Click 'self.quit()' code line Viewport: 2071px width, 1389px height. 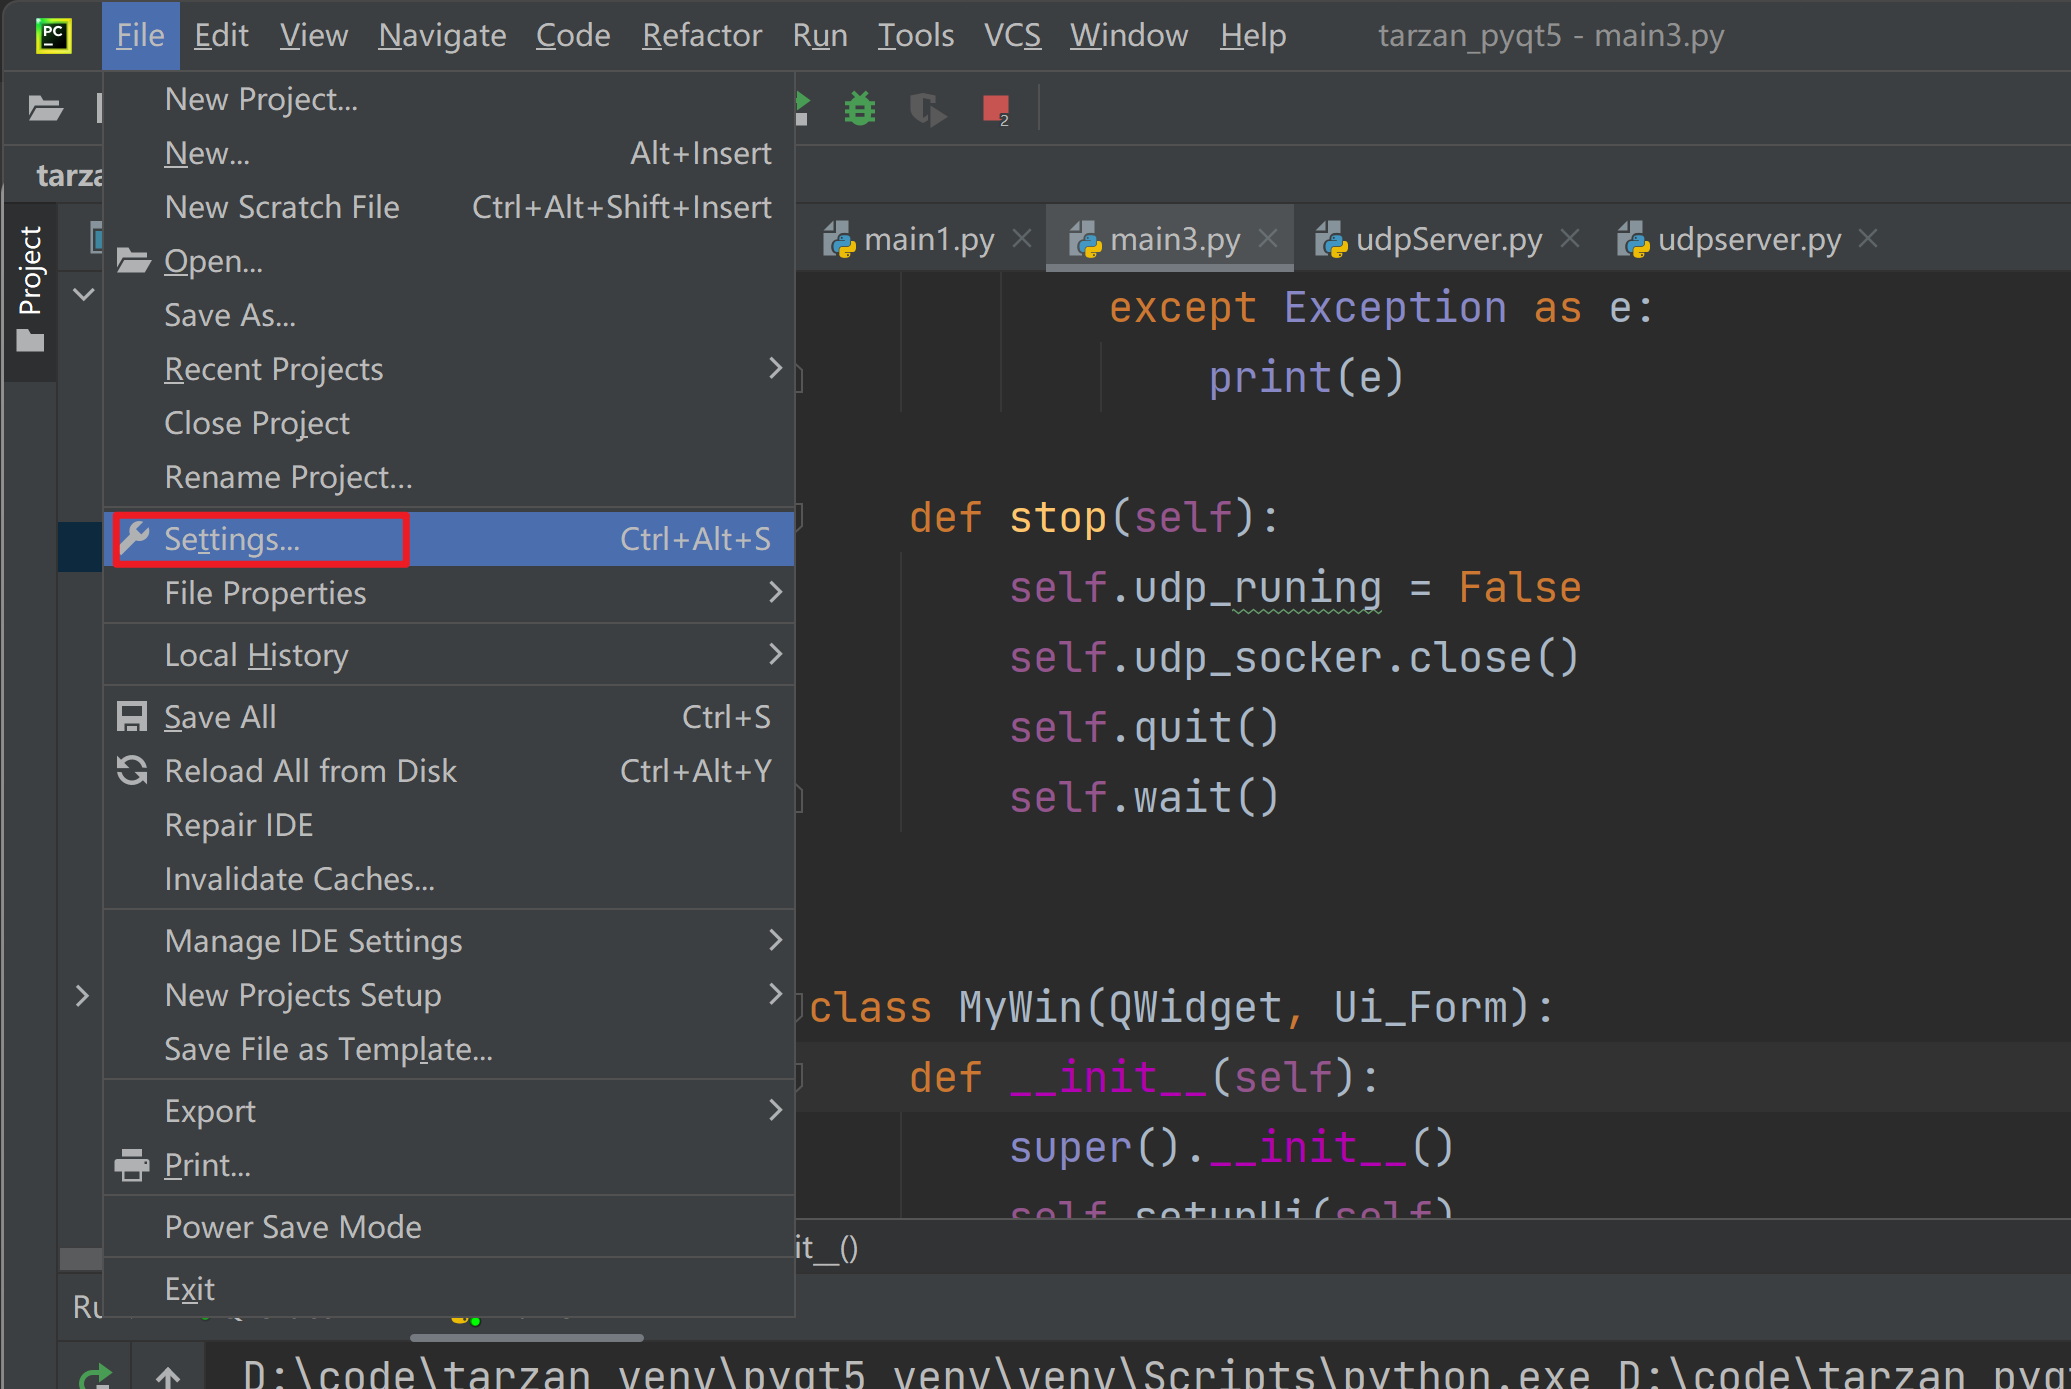[x=1143, y=728]
